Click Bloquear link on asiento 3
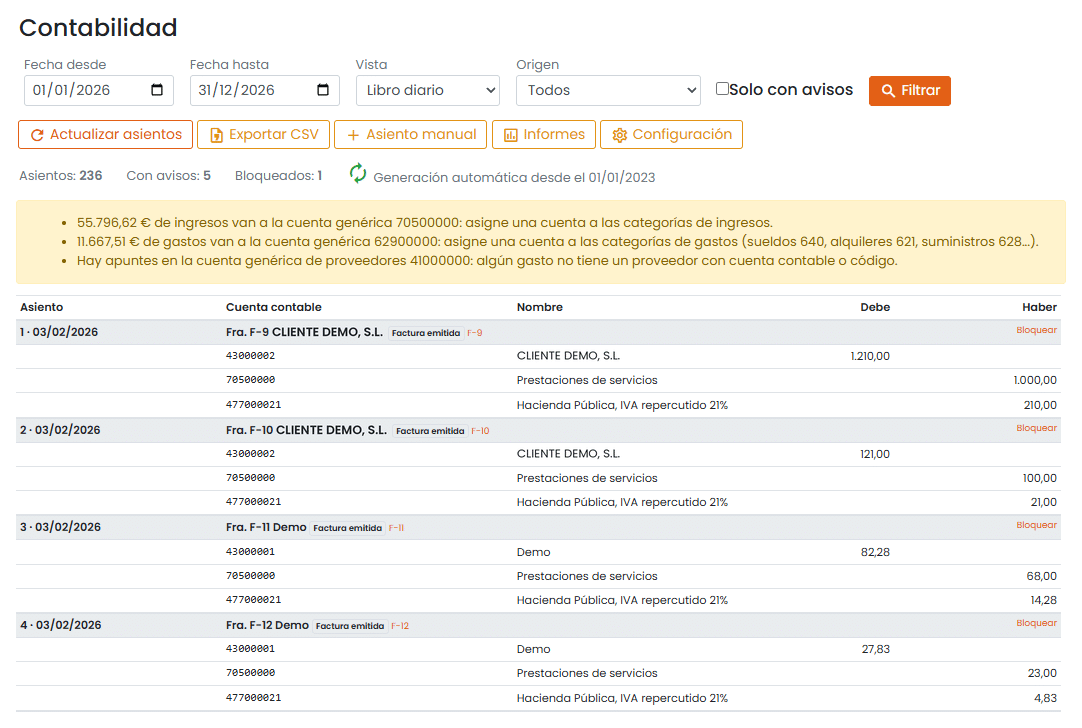Screen dimensions: 1082x728 [1036, 525]
